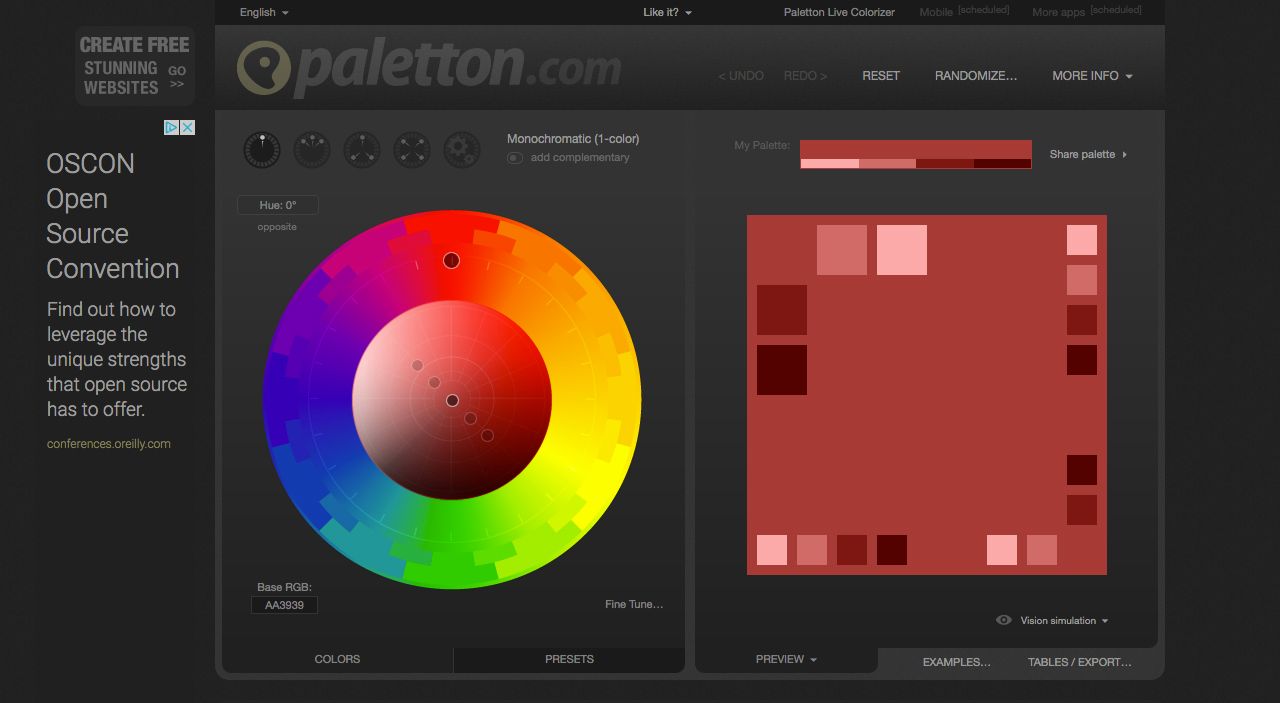The height and width of the screenshot is (703, 1280).
Task: Open the Vision simulation dropdown
Action: pyautogui.click(x=1064, y=620)
